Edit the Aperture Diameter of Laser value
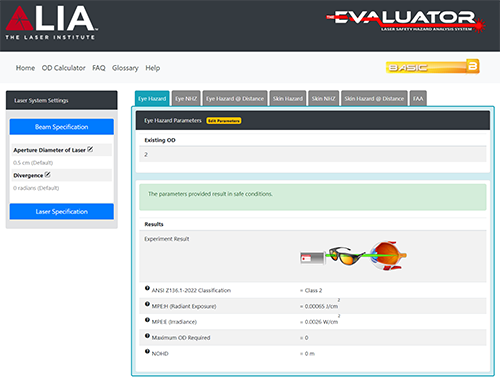 90,149
